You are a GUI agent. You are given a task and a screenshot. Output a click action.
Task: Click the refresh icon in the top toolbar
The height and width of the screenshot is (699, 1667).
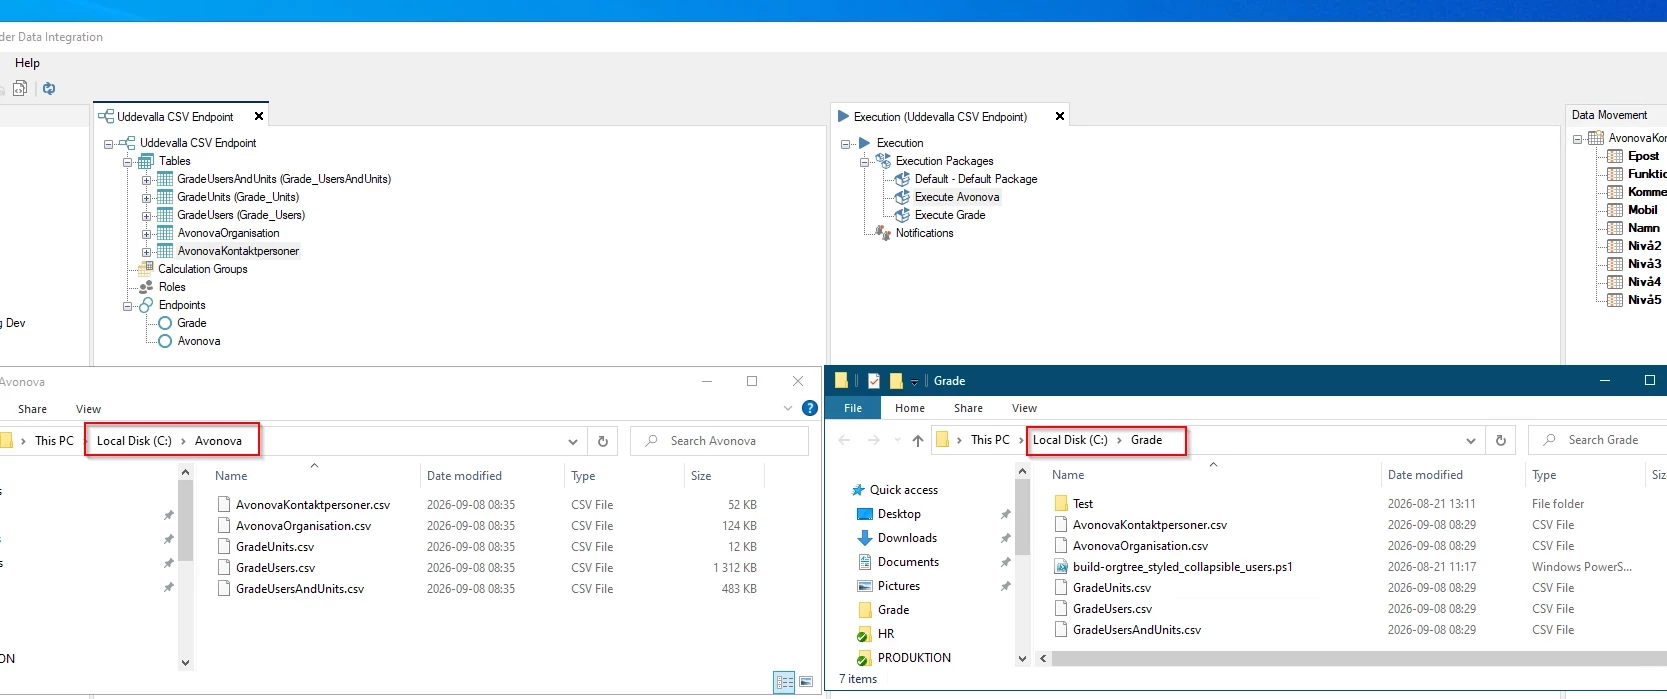(49, 89)
